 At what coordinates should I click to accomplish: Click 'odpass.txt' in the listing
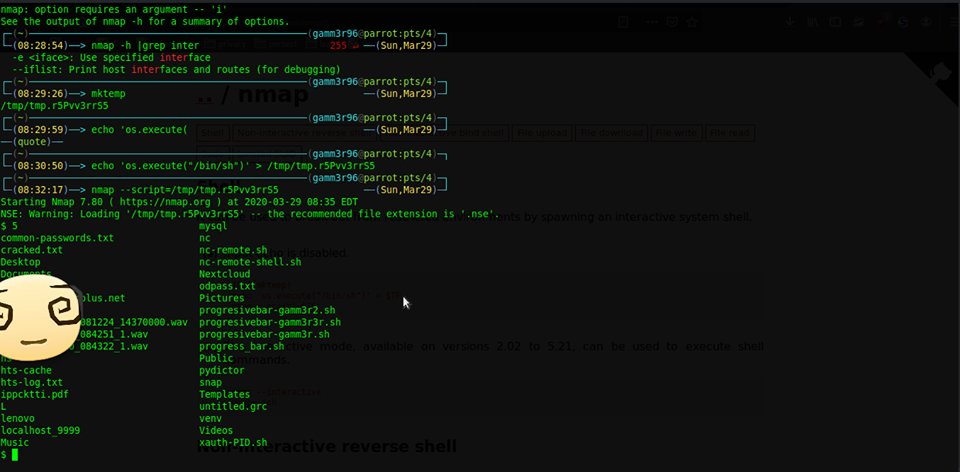227,287
